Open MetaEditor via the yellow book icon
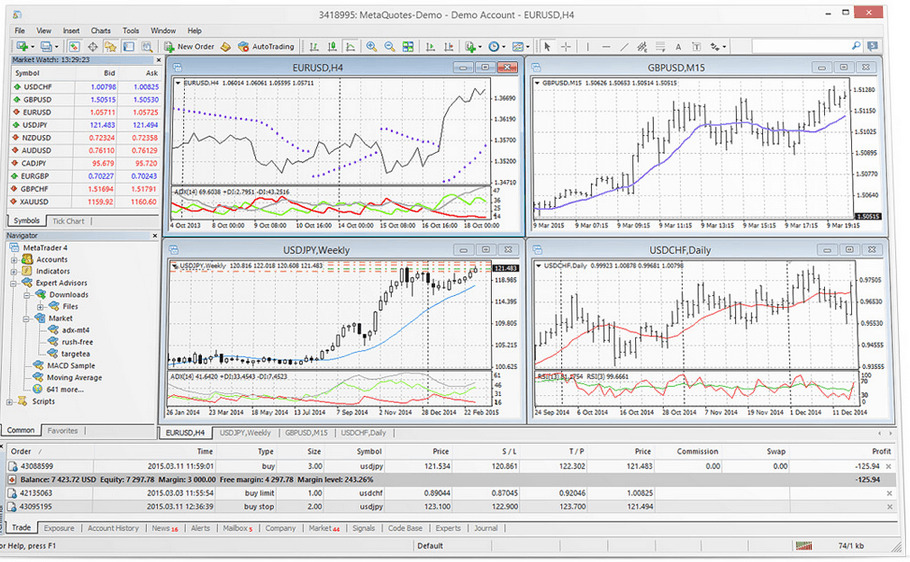The image size is (910, 562). click(x=226, y=46)
